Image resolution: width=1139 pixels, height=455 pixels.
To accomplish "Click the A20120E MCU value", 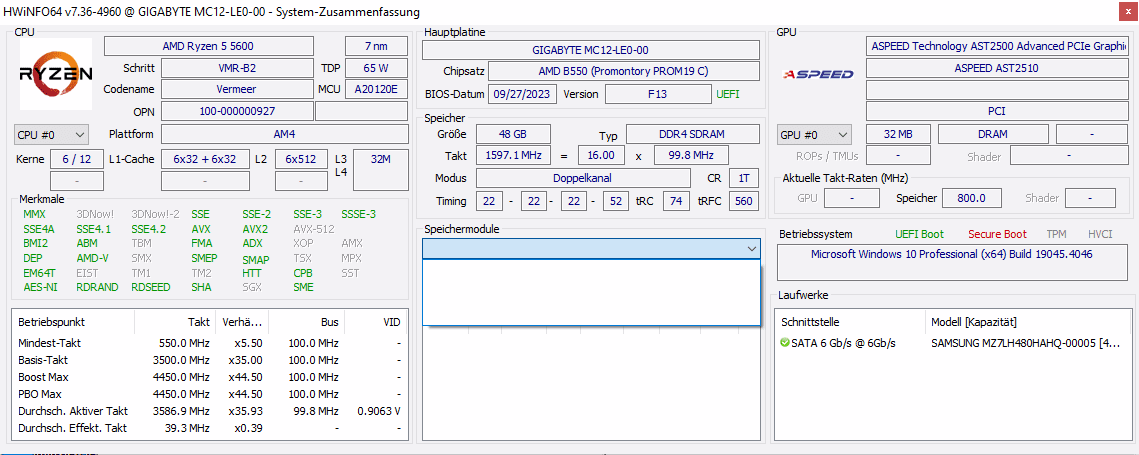I will [x=376, y=89].
